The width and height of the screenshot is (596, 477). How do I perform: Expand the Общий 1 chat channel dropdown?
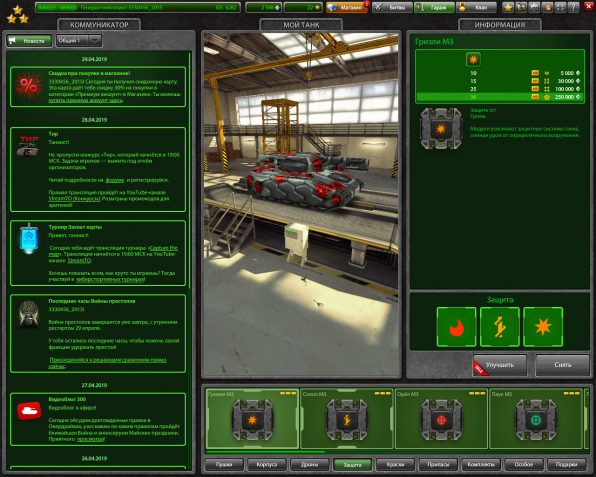coord(79,40)
